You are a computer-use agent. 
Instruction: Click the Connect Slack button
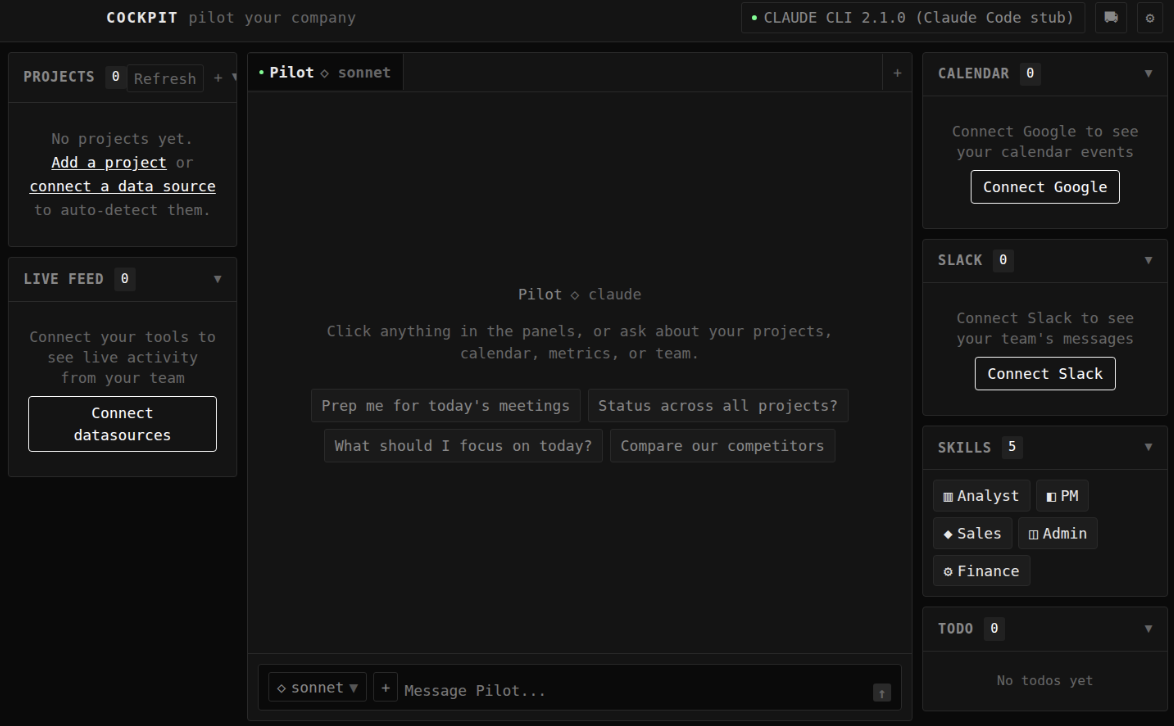[1044, 373]
